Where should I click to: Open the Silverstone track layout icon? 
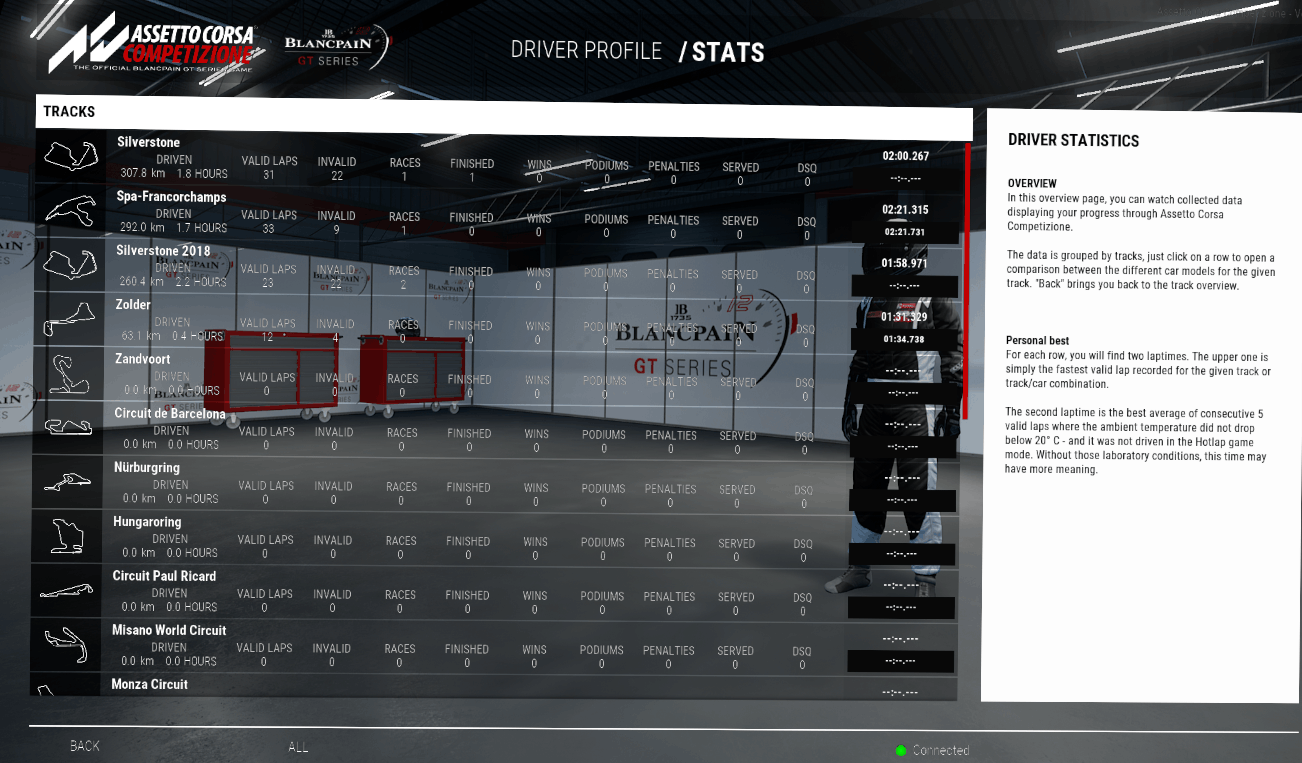pyautogui.click(x=70, y=156)
